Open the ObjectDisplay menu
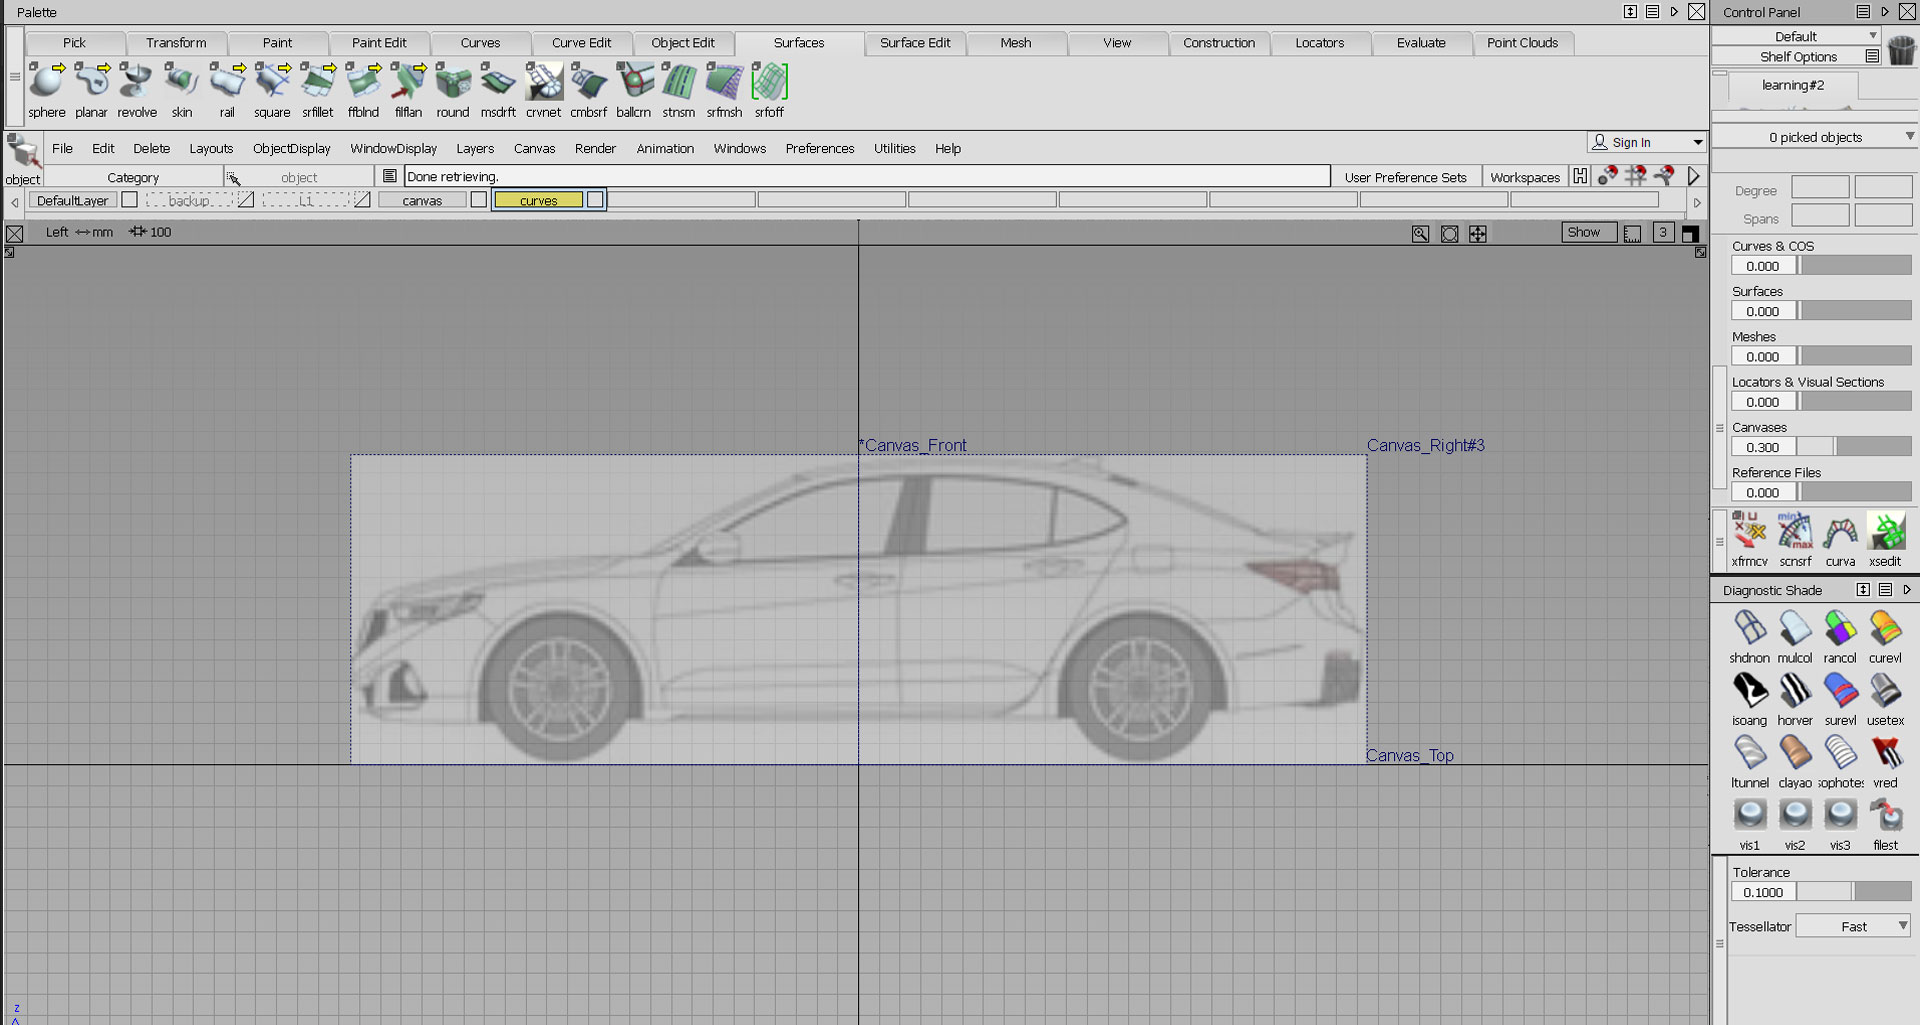This screenshot has height=1025, width=1920. coord(291,149)
